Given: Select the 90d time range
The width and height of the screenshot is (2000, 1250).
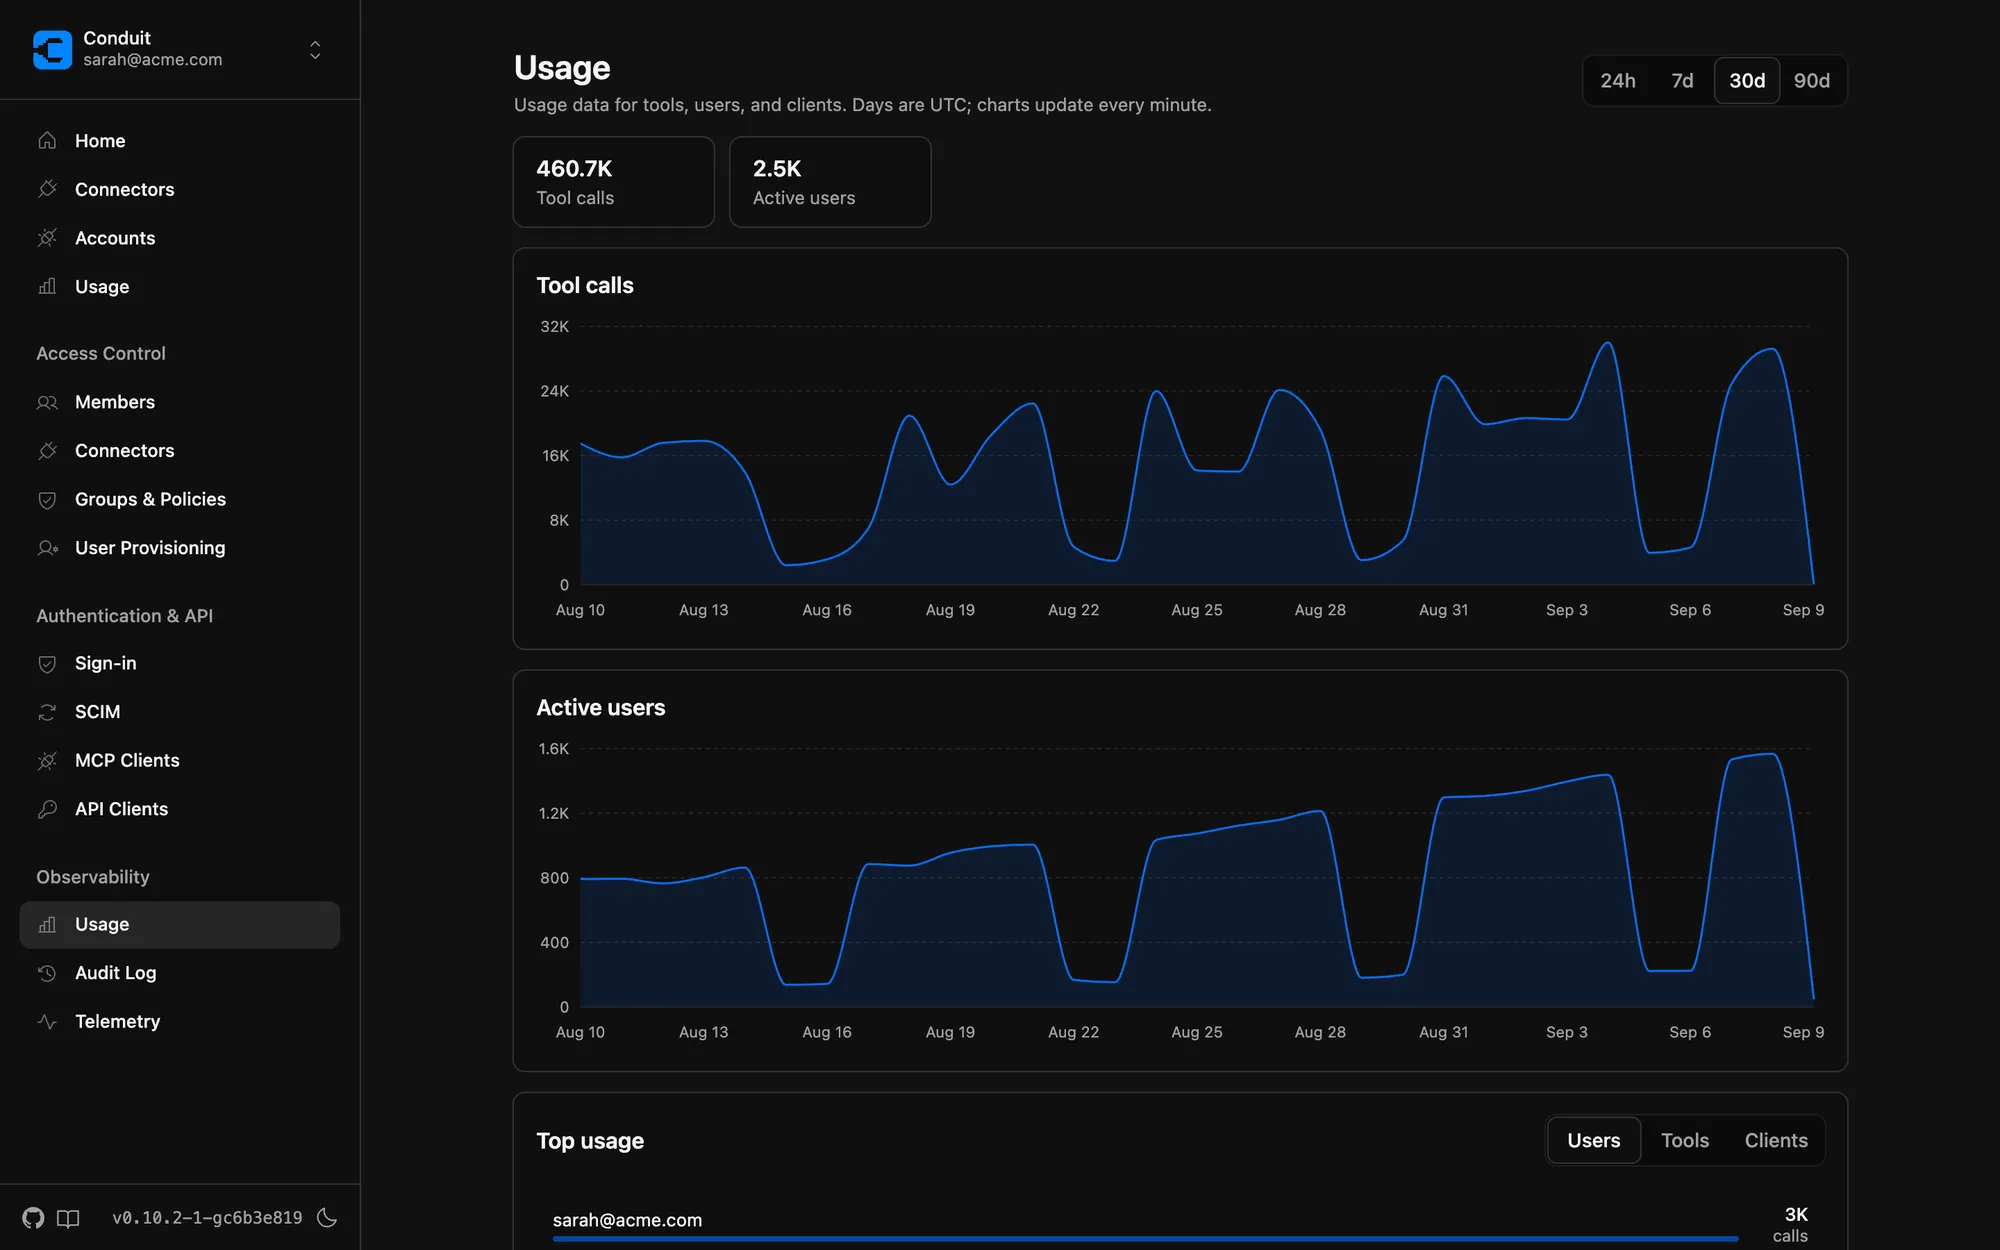Looking at the screenshot, I should tap(1811, 81).
